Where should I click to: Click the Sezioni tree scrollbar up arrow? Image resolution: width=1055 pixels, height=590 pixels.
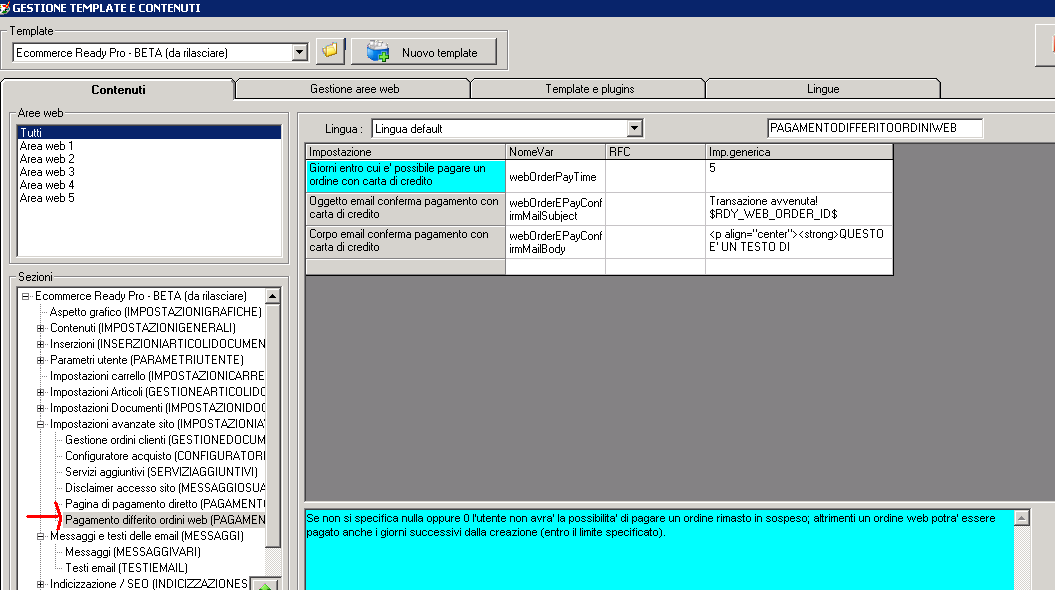click(272, 296)
